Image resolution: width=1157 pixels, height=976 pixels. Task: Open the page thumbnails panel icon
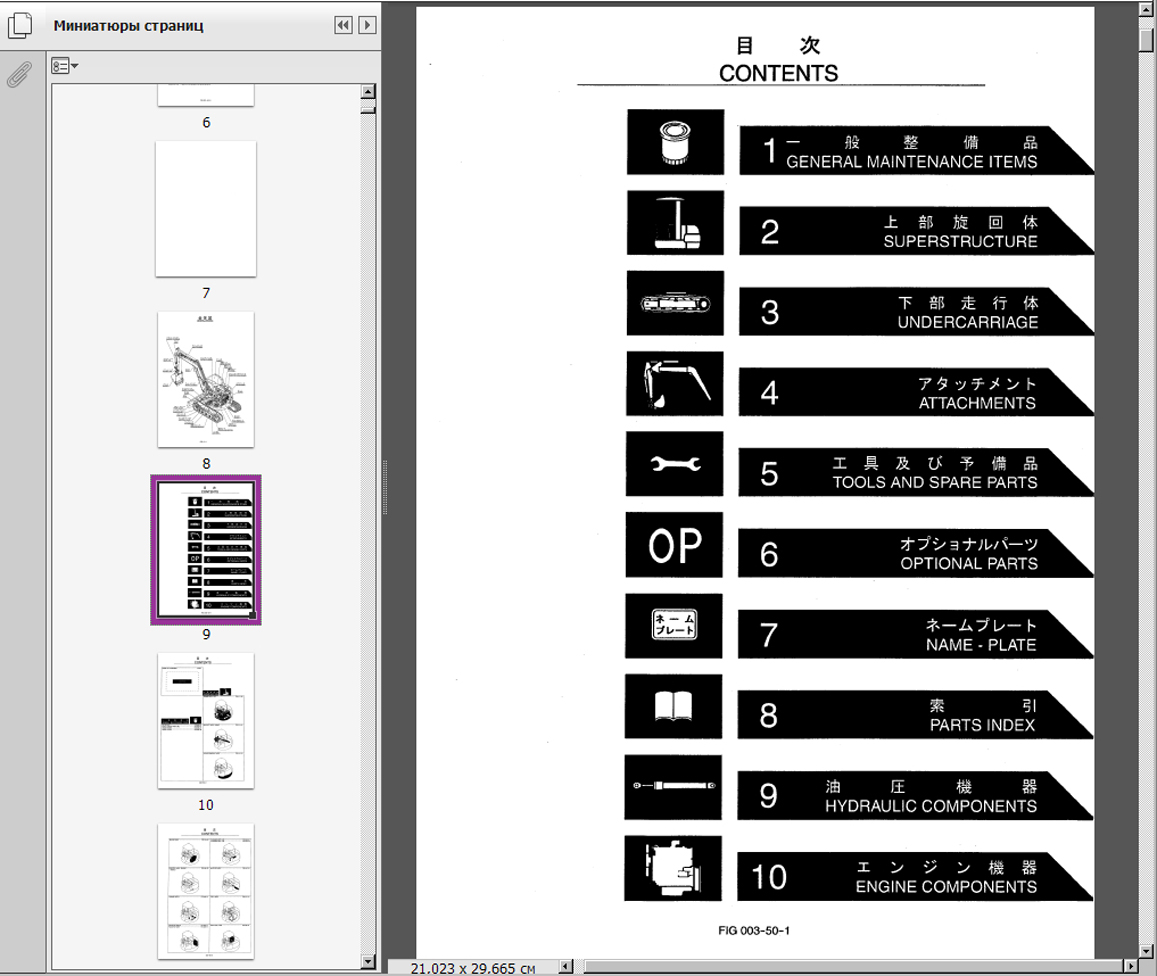coord(20,27)
